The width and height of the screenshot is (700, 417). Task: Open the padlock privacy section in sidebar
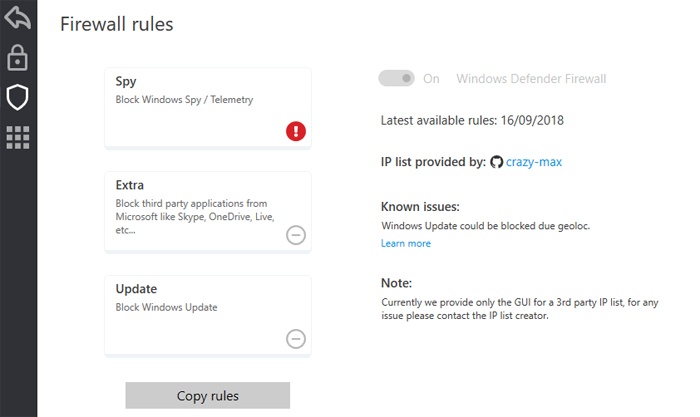tap(18, 58)
